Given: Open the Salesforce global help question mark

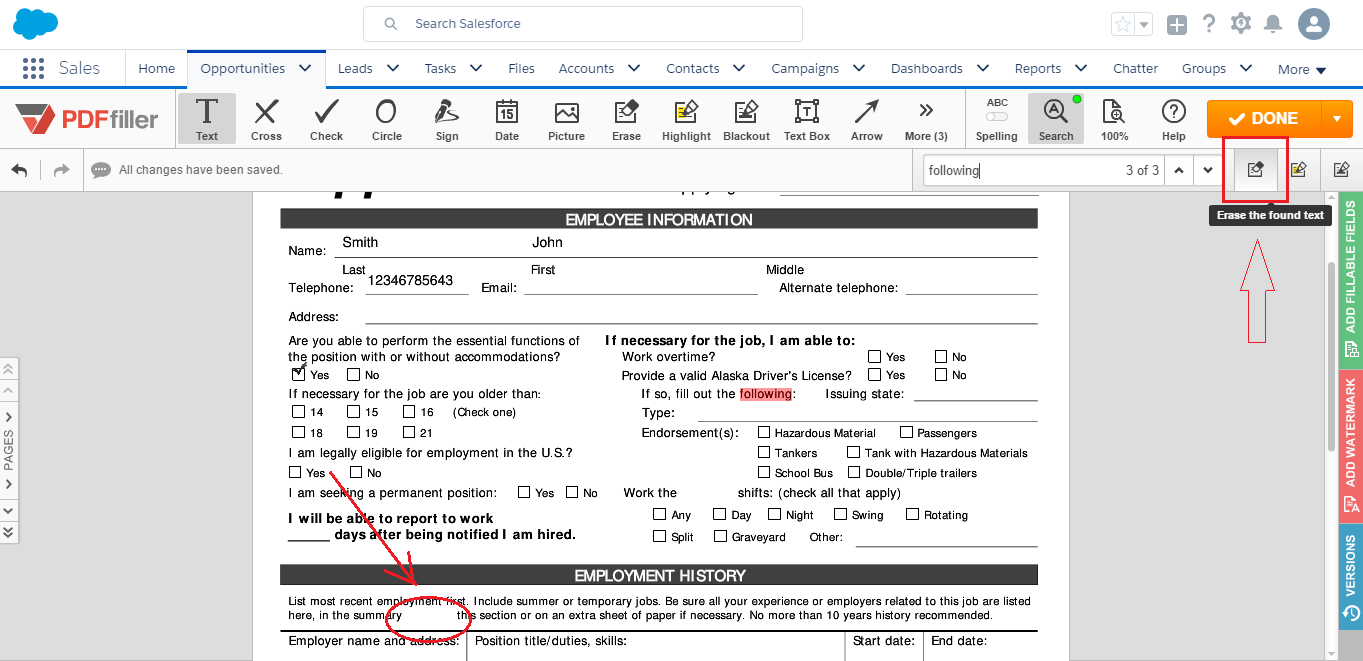Looking at the screenshot, I should tap(1209, 23).
